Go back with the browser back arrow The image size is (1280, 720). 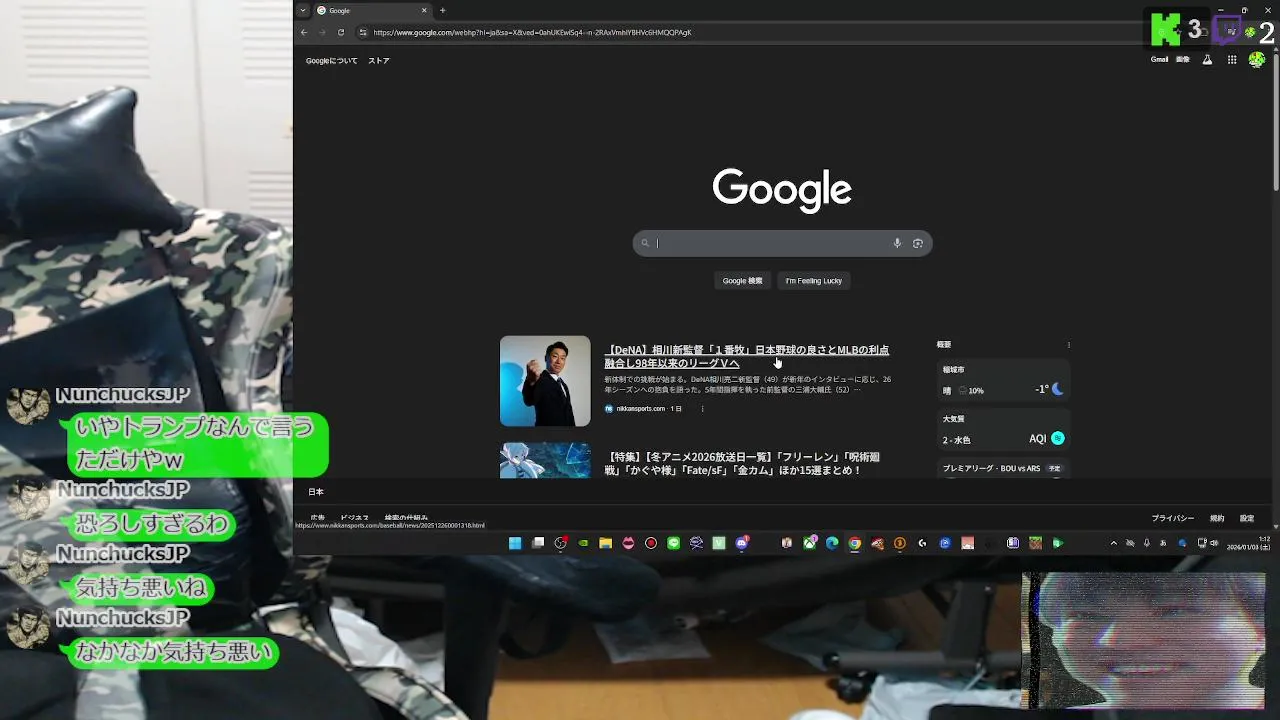(304, 32)
